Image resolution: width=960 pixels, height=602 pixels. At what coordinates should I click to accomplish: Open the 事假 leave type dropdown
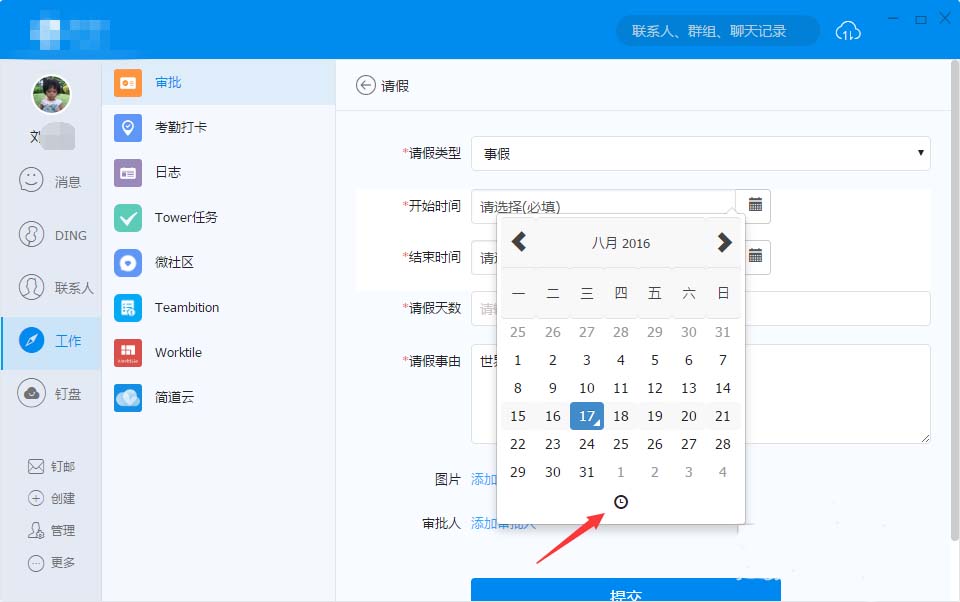tap(700, 153)
